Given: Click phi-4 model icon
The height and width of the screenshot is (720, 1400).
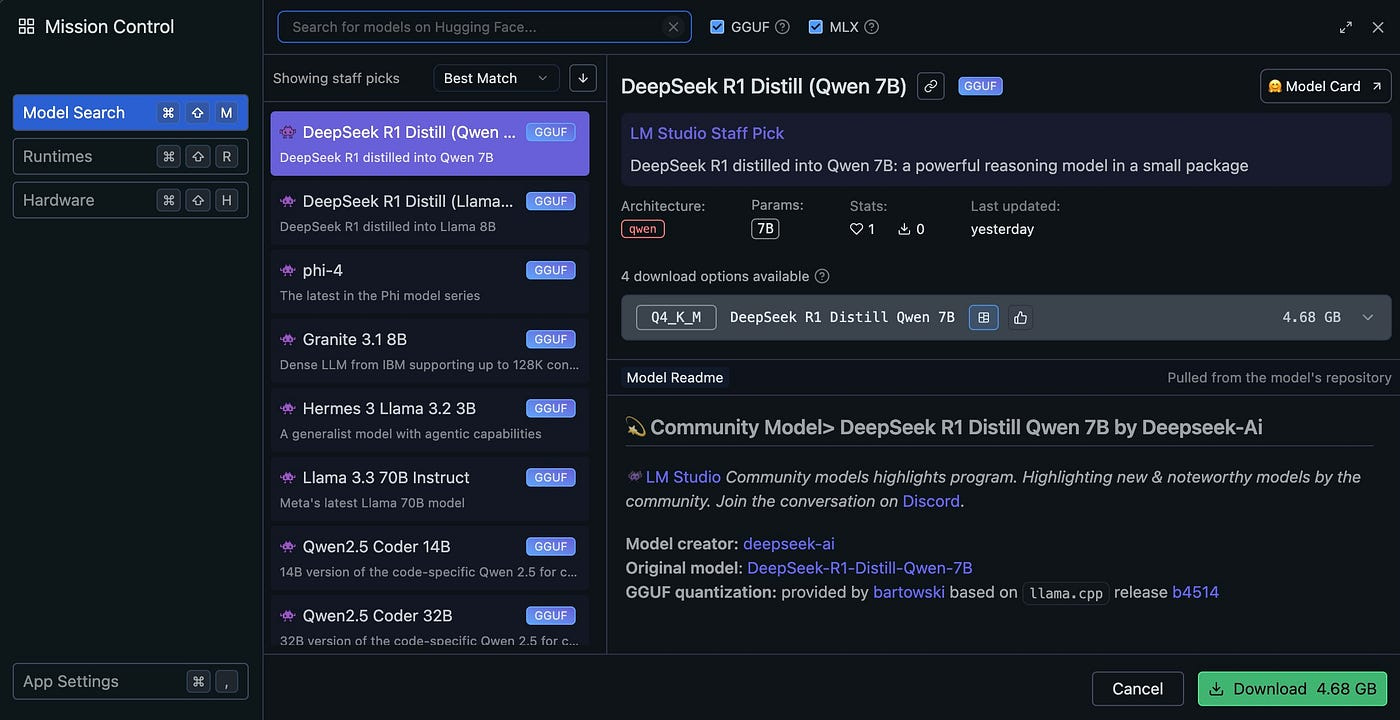Looking at the screenshot, I should click(x=288, y=270).
